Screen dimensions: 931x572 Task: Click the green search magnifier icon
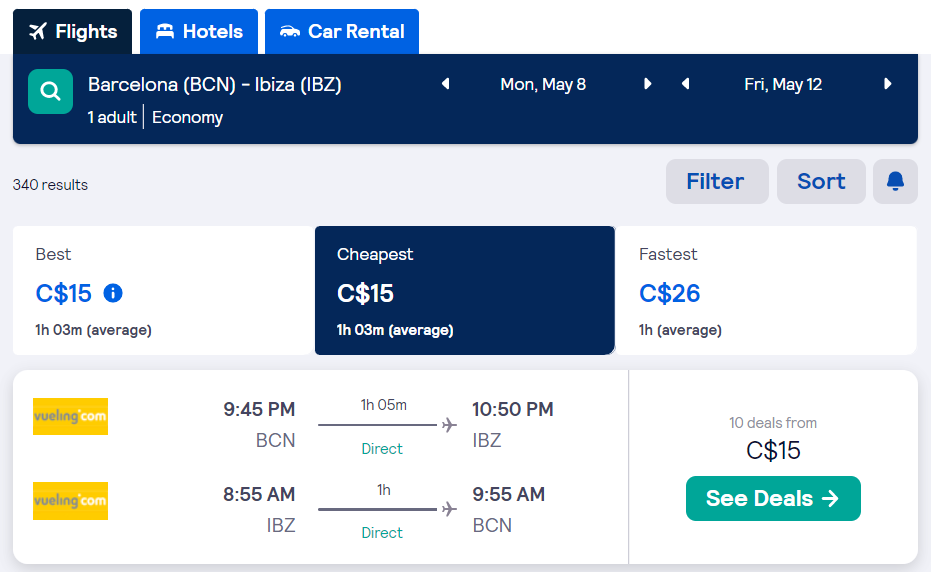pyautogui.click(x=50, y=91)
